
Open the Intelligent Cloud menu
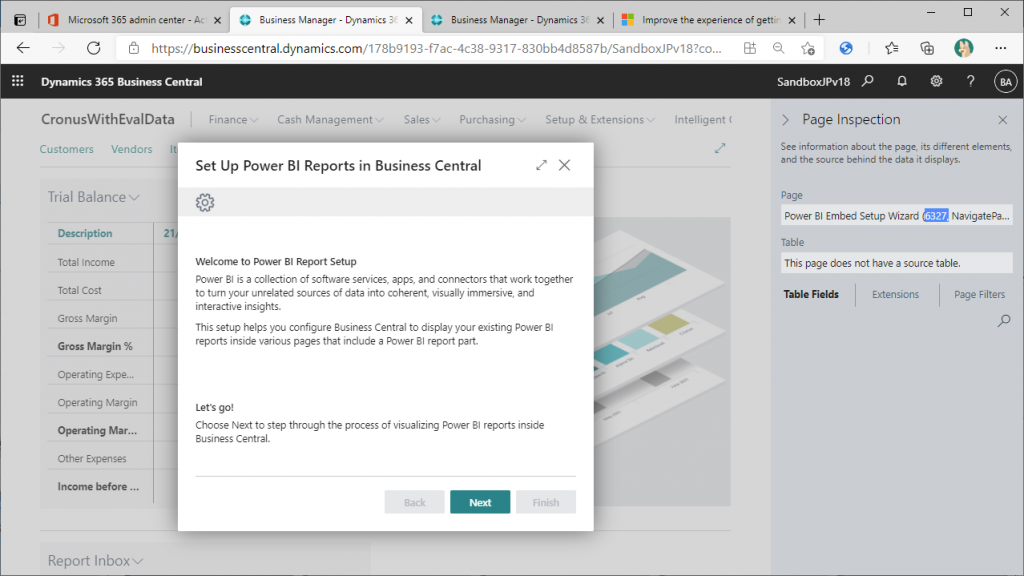pyautogui.click(x=703, y=120)
